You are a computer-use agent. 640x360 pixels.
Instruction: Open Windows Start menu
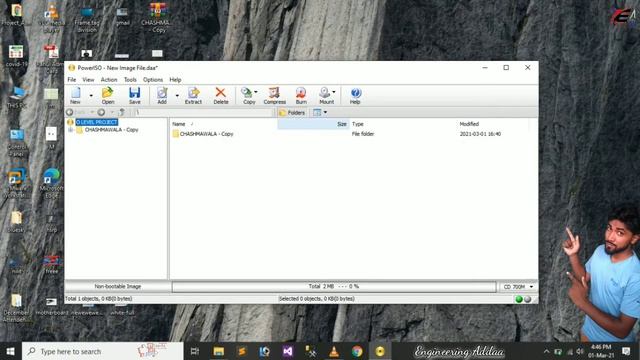11,351
